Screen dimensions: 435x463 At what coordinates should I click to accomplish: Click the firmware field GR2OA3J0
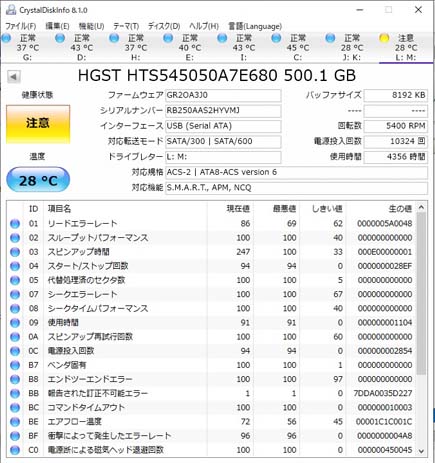coord(223,95)
